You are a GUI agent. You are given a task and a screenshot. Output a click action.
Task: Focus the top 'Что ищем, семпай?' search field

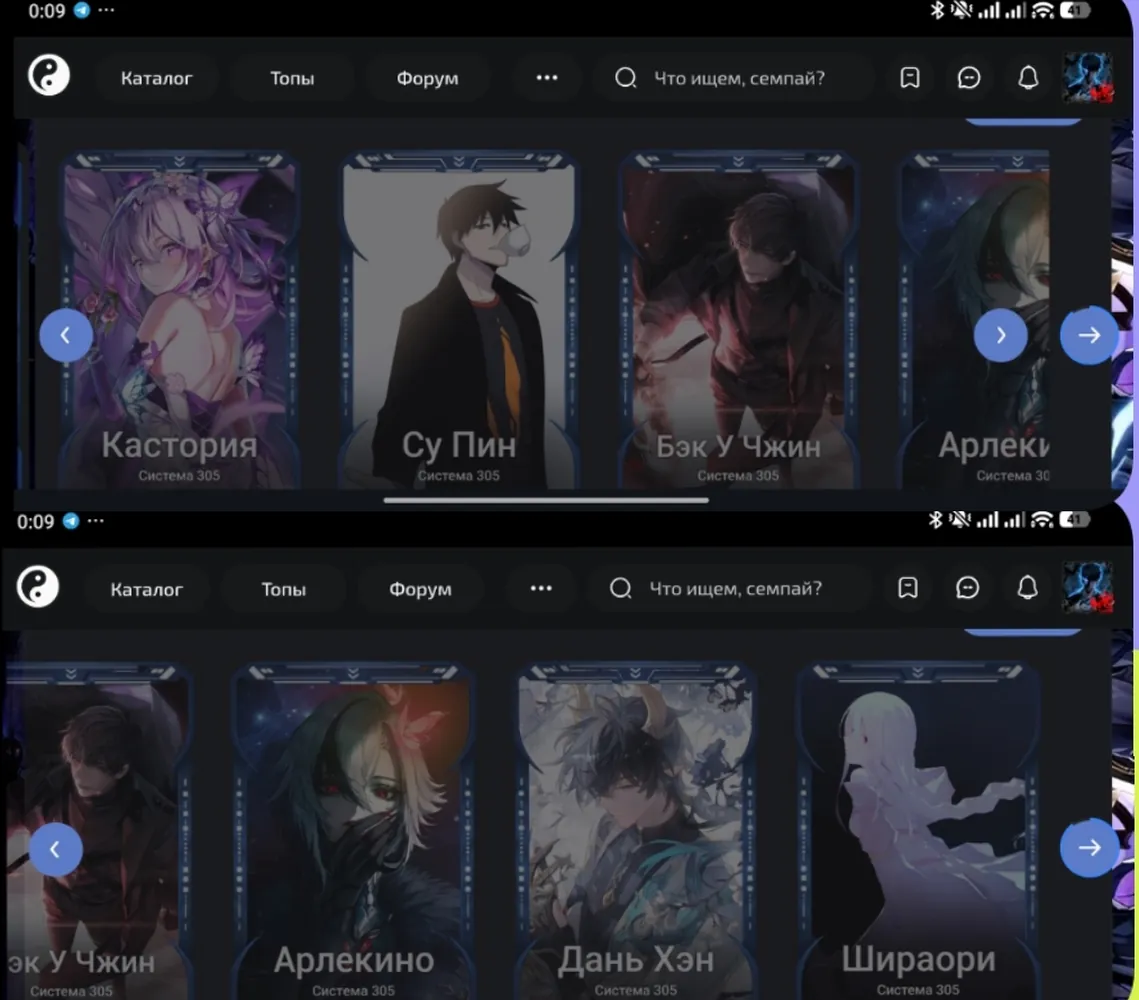pos(734,78)
